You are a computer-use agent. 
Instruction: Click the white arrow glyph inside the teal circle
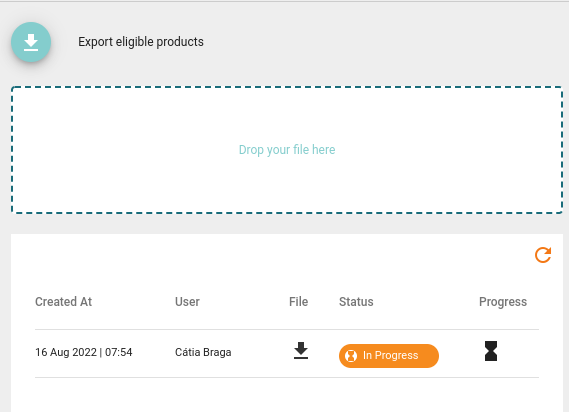click(31, 42)
